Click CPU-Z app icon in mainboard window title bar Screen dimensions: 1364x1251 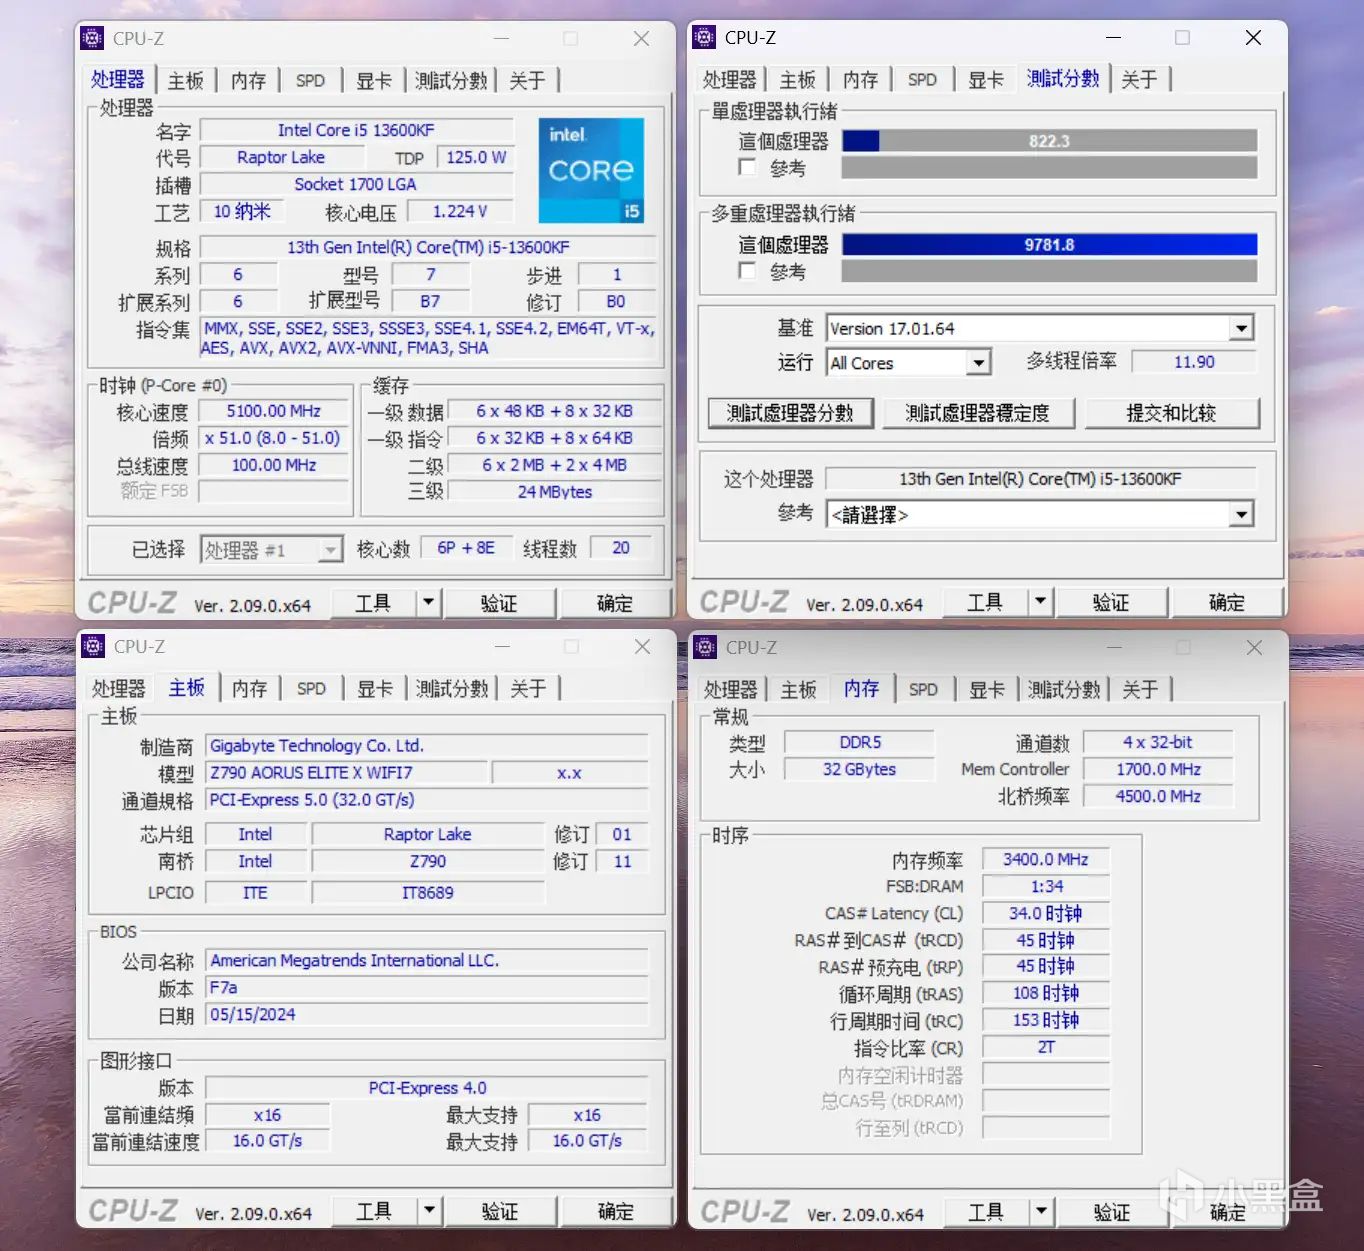click(93, 646)
